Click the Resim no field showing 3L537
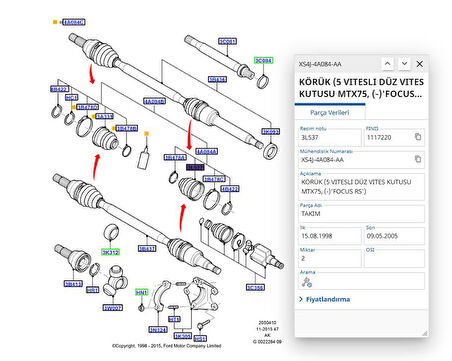The image size is (452, 361). 330,137
